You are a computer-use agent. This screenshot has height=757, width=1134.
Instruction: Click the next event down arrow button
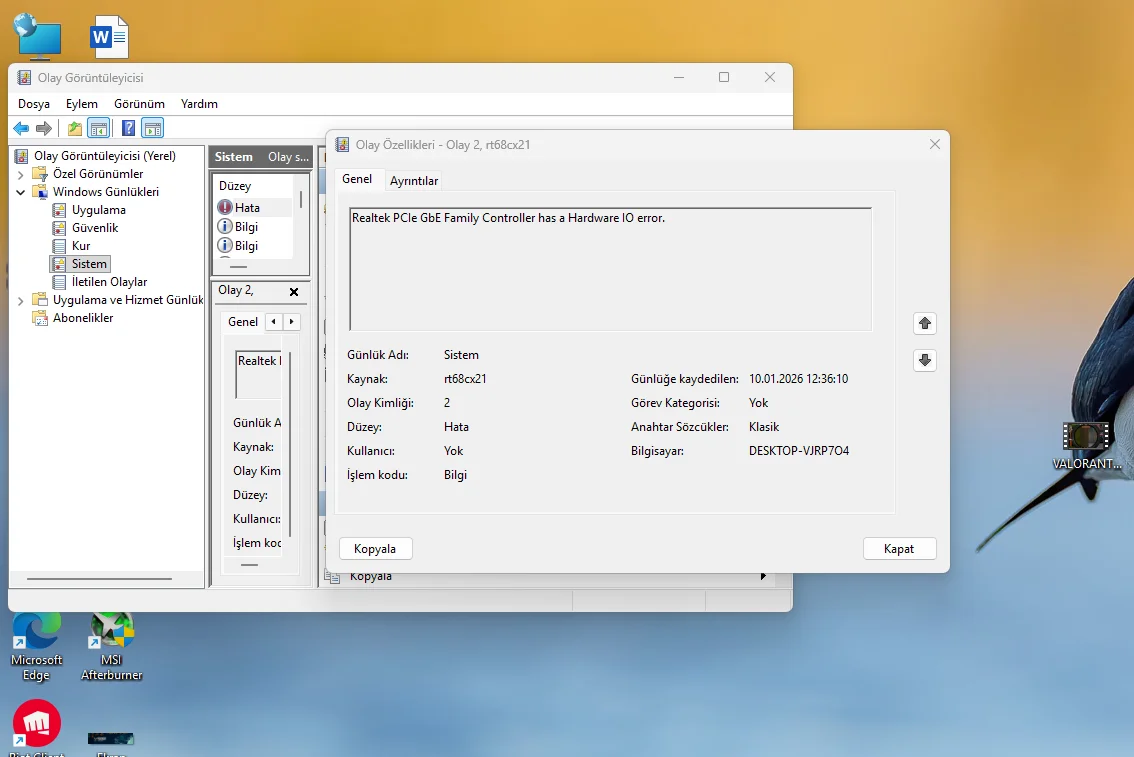pyautogui.click(x=925, y=360)
